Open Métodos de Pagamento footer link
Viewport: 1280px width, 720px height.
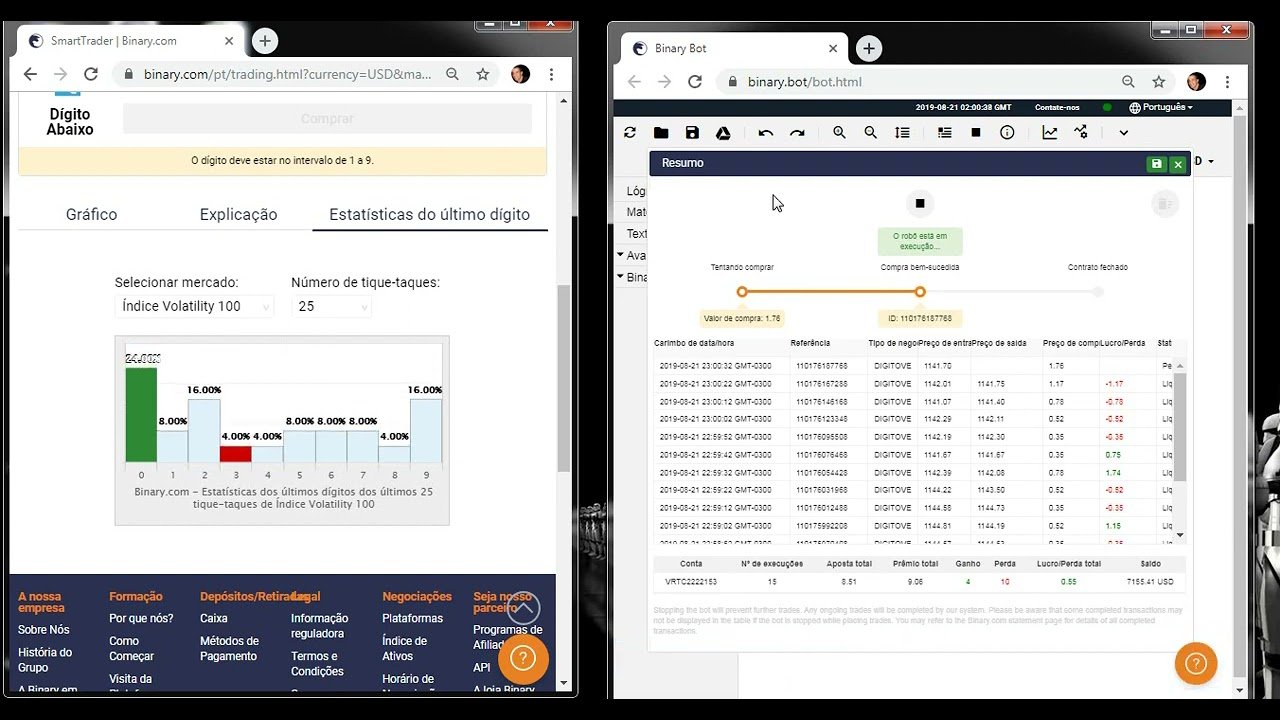[229, 648]
